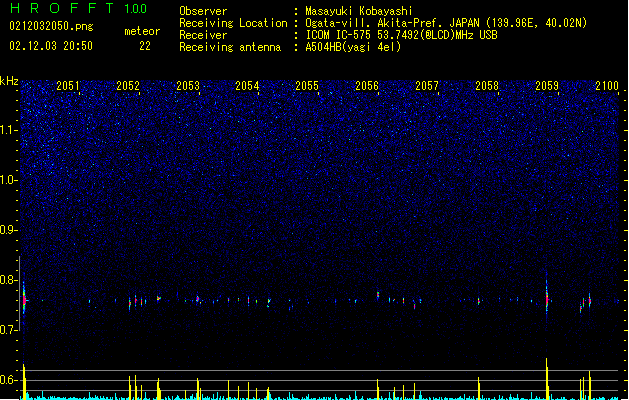Click the 2051 time axis marker
This screenshot has height=400, width=629.
tap(68, 86)
